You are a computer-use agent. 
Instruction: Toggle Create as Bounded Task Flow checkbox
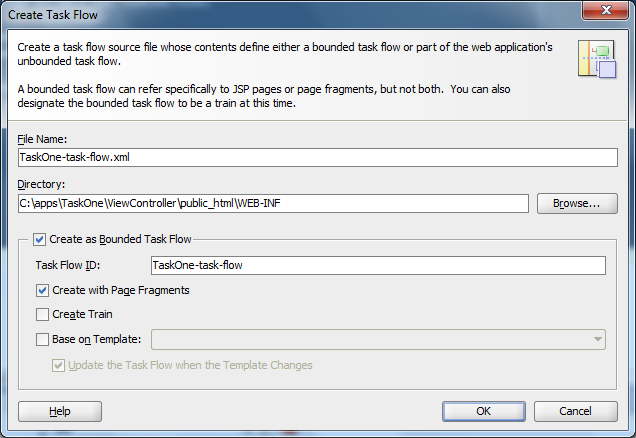(40, 239)
